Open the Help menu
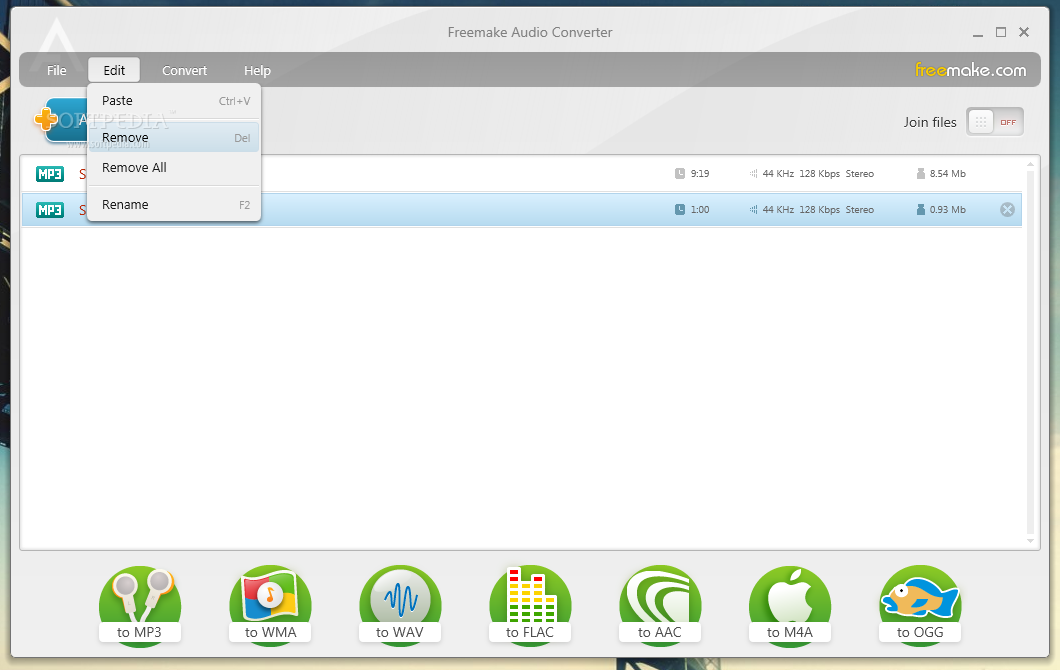Screen dimensions: 1060x670 [257, 70]
